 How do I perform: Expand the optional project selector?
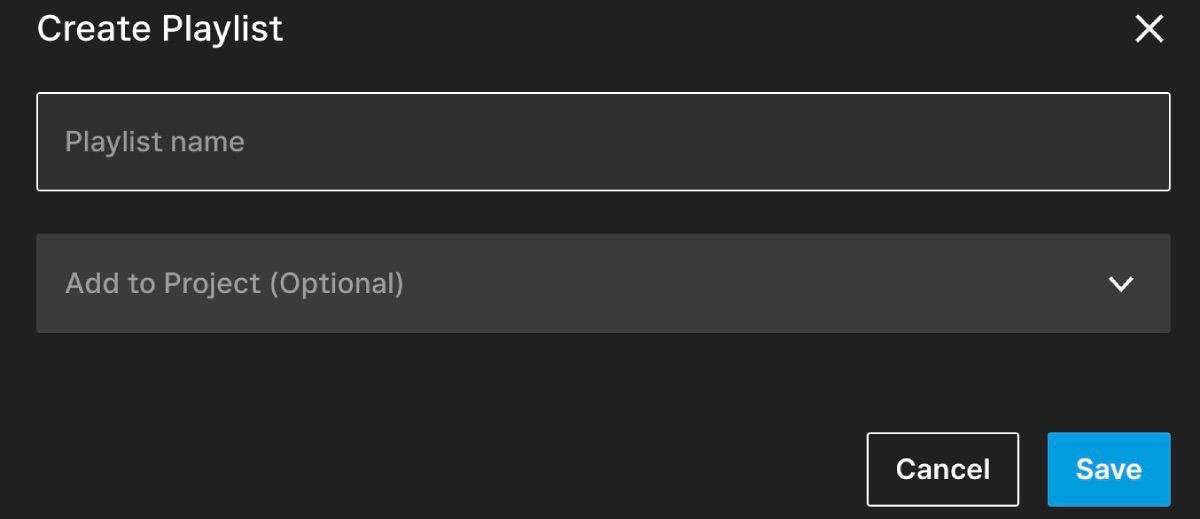(x=603, y=284)
